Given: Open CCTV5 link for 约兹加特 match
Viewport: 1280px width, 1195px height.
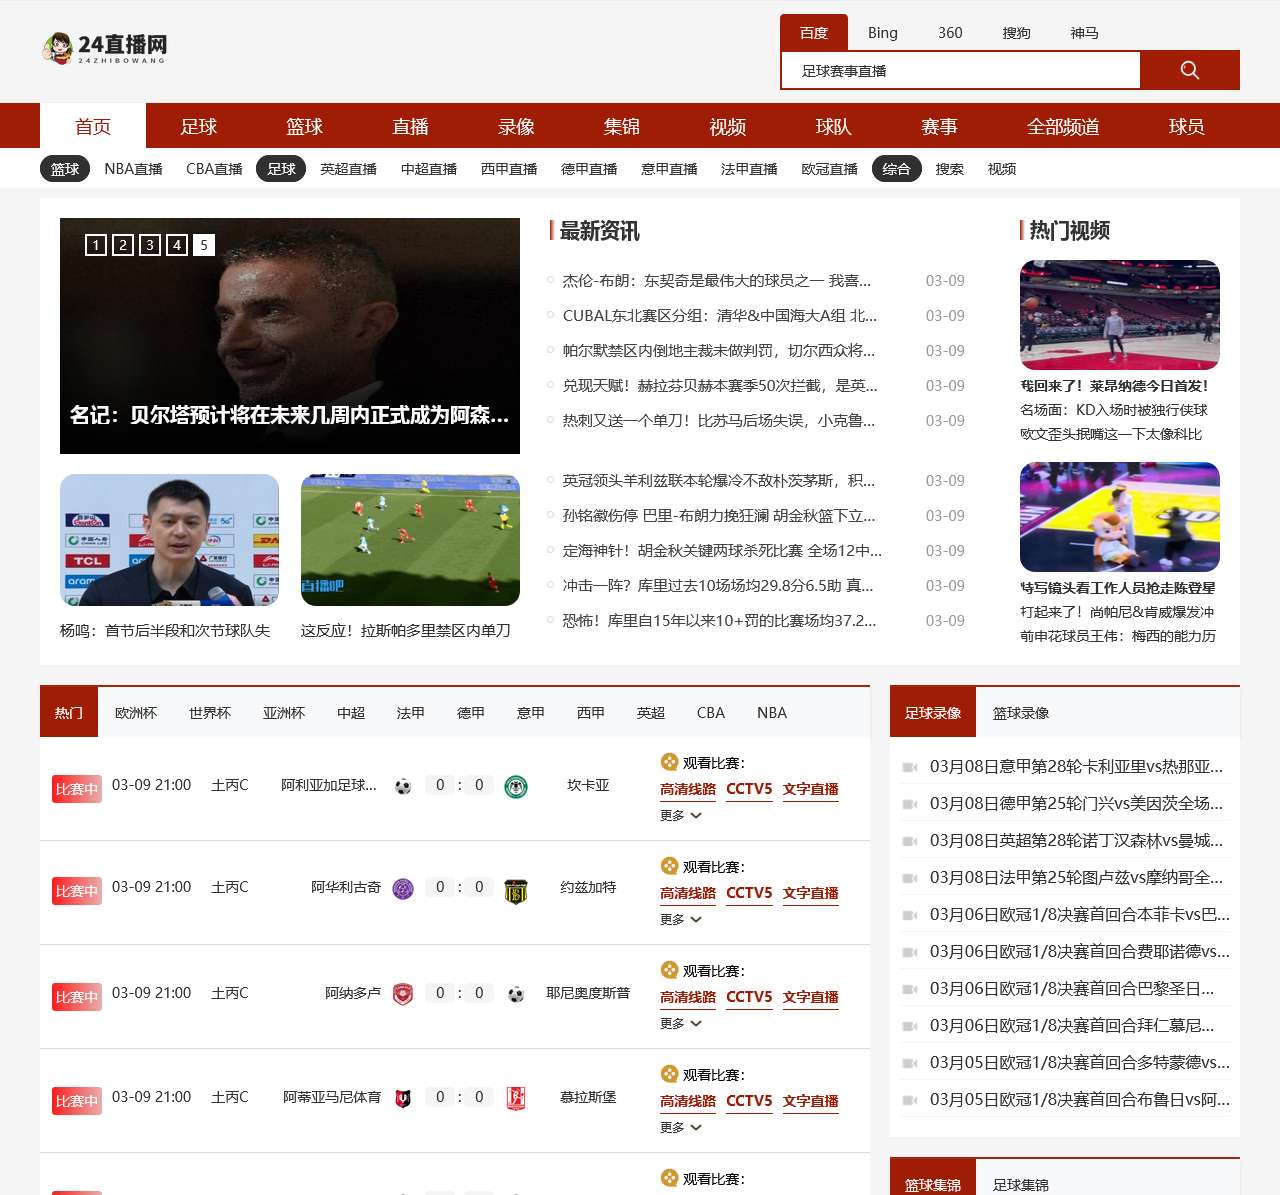Looking at the screenshot, I should click(749, 893).
